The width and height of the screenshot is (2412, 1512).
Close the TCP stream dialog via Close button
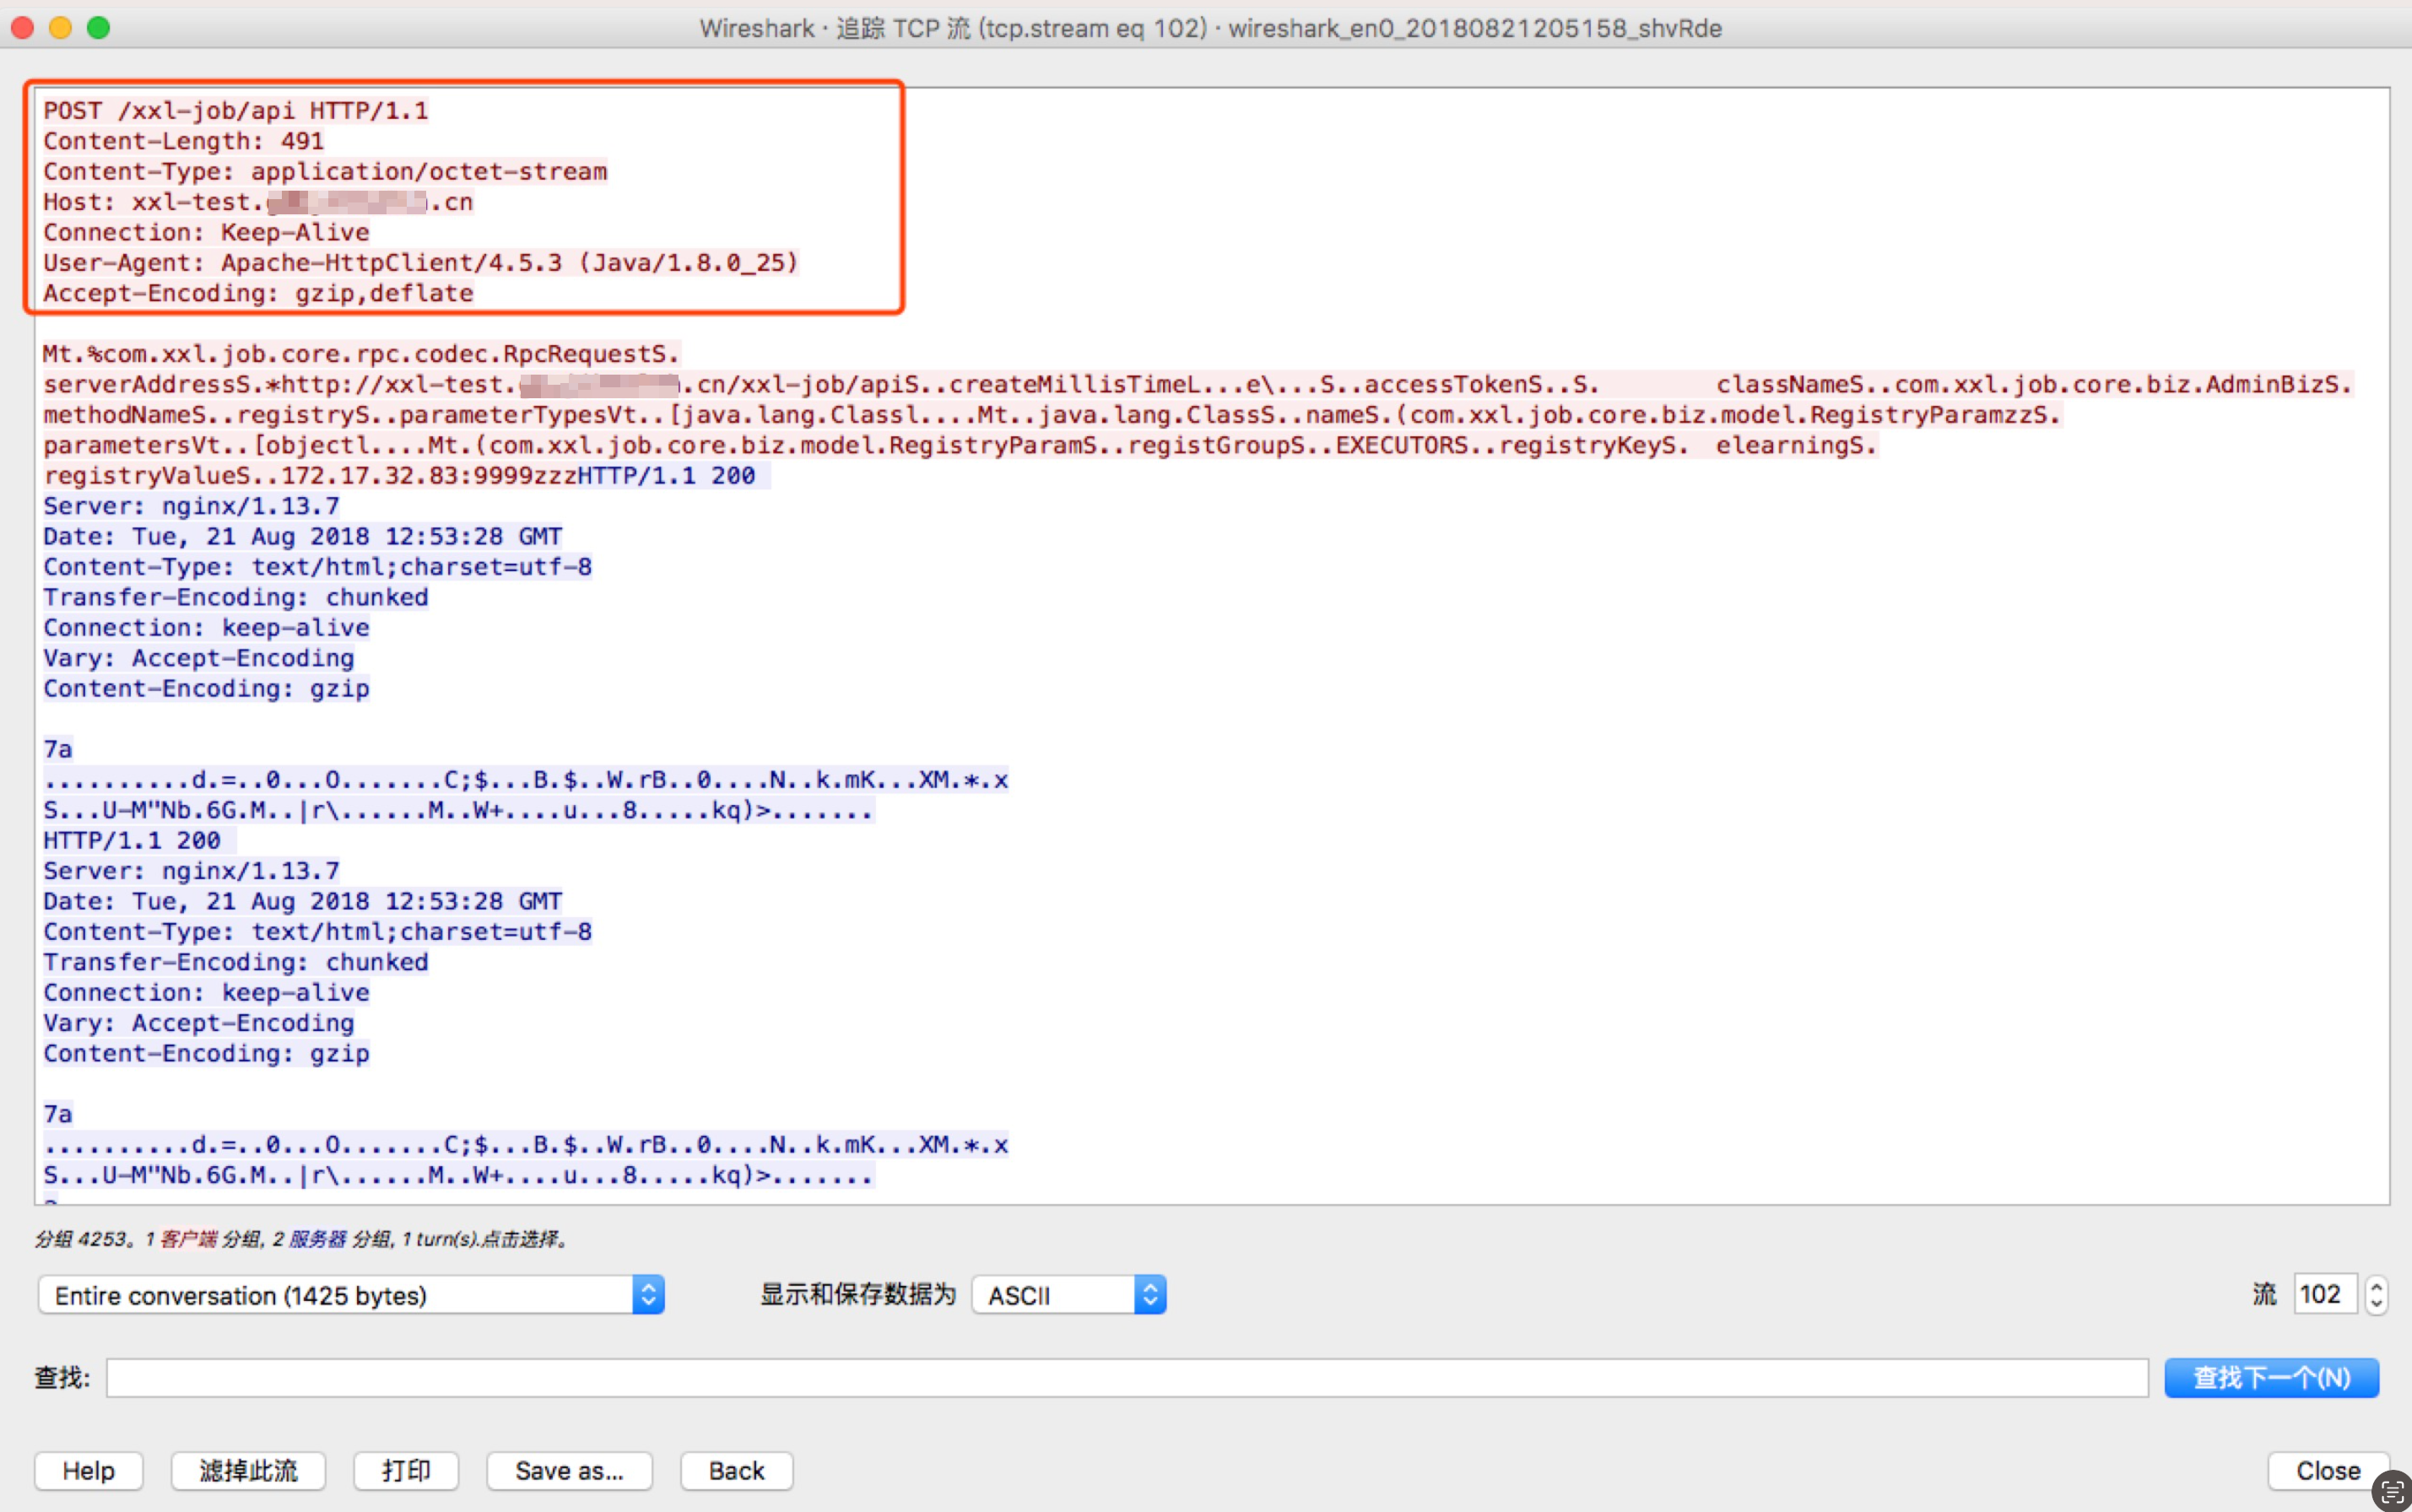pos(2328,1470)
